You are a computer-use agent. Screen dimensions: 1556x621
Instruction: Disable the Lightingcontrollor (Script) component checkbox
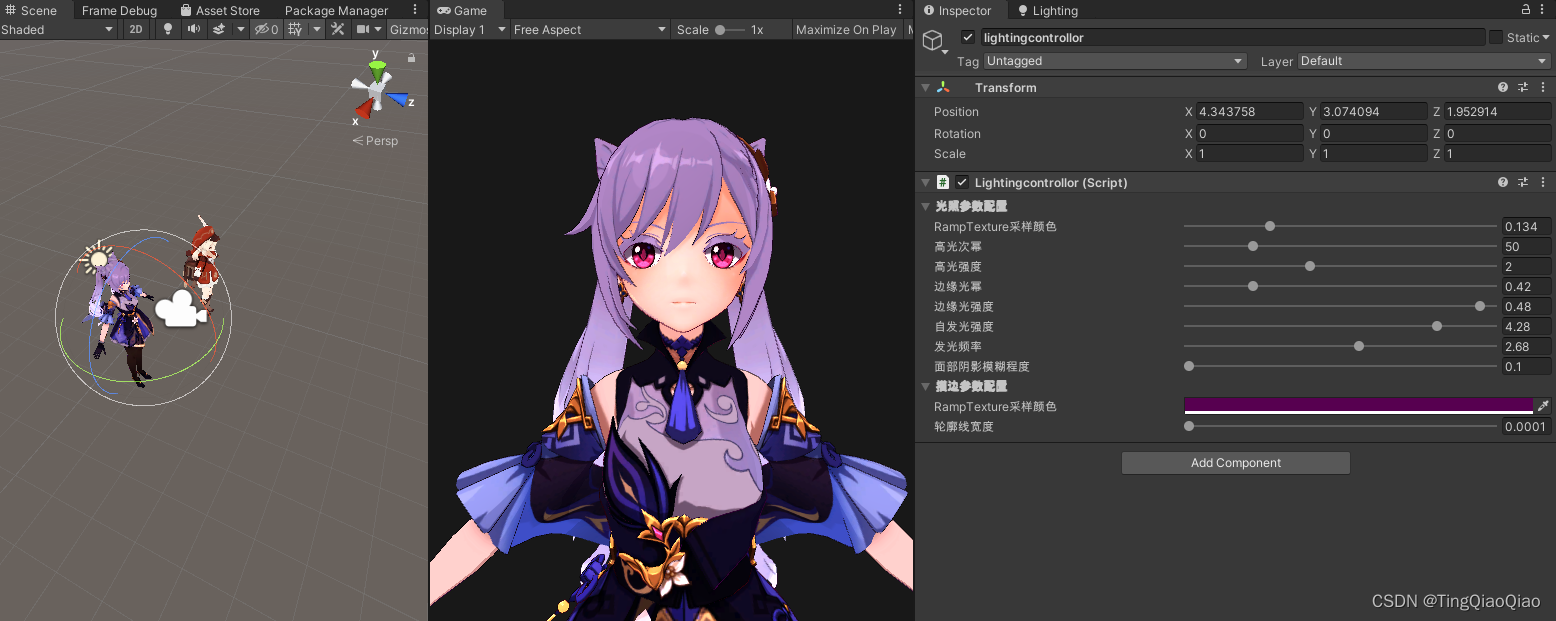pos(962,183)
